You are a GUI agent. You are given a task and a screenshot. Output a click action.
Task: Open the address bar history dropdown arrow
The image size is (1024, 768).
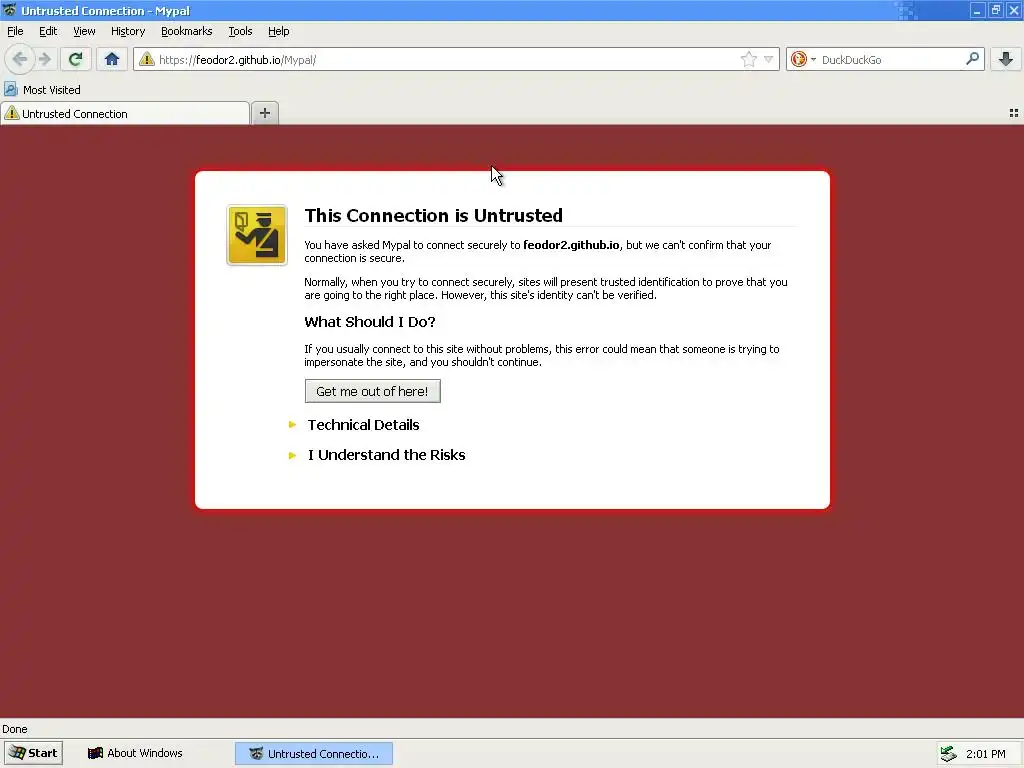[769, 59]
